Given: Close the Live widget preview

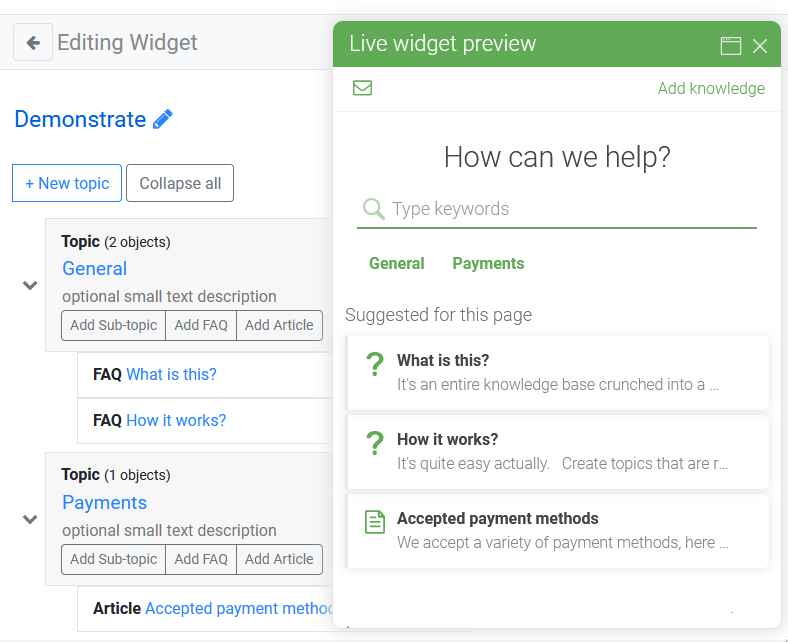Looking at the screenshot, I should [x=760, y=46].
